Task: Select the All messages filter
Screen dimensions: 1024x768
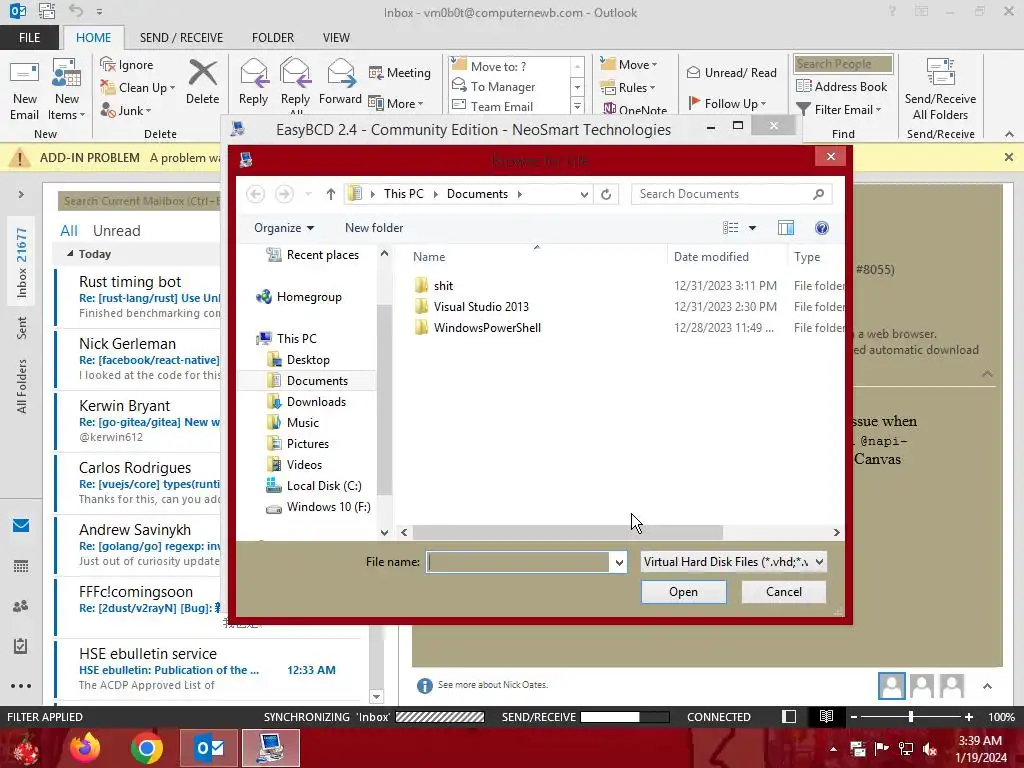Action: 69,231
